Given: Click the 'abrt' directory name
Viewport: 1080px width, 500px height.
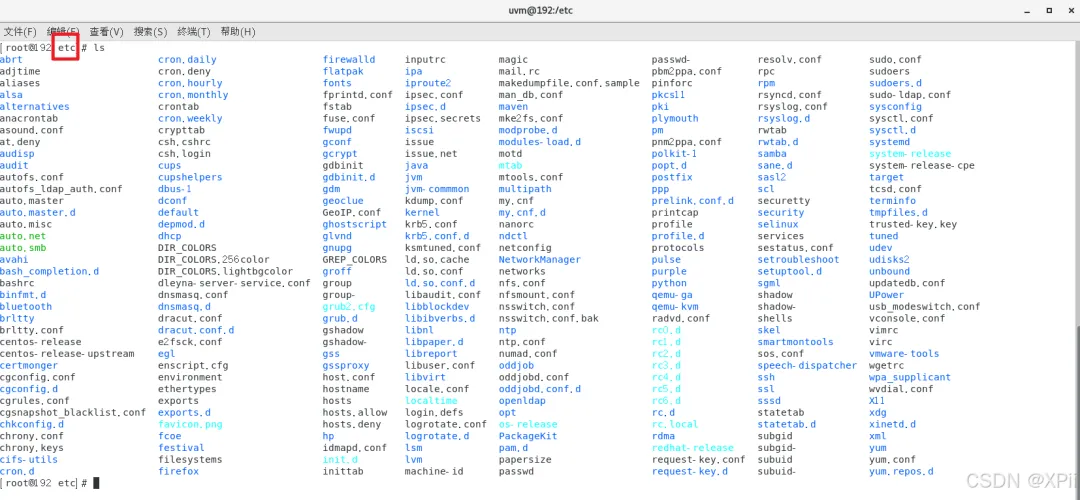Looking at the screenshot, I should (x=11, y=59).
